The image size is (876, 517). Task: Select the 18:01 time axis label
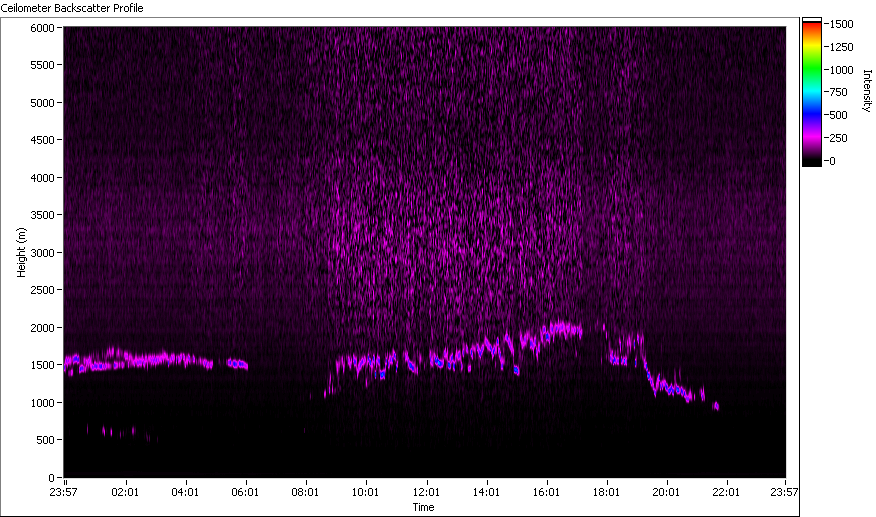pyautogui.click(x=606, y=492)
